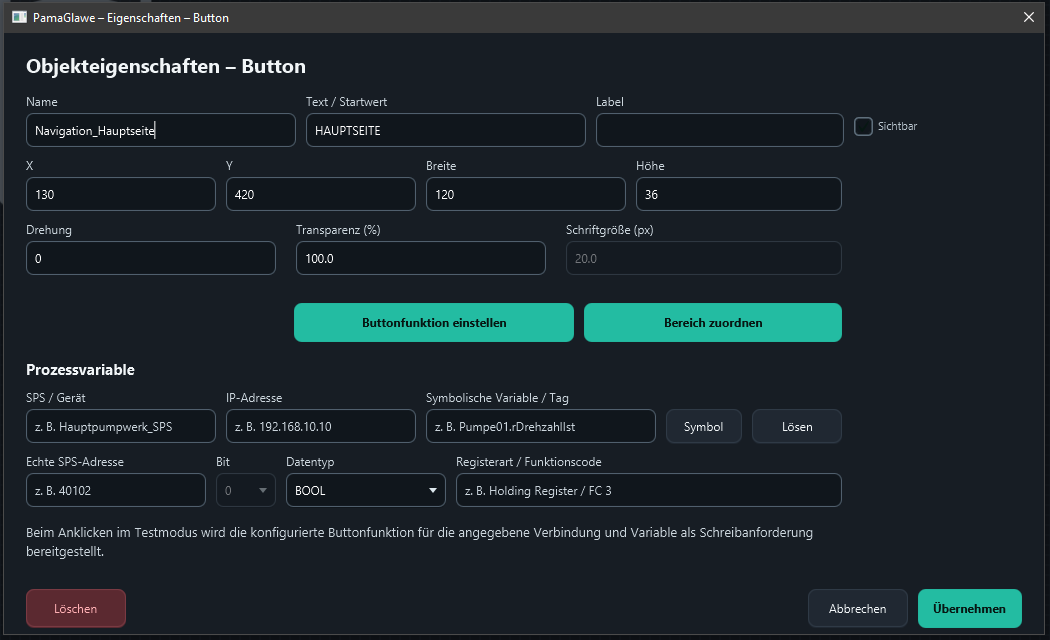Click the Transparenz (%) field

pyautogui.click(x=421, y=258)
